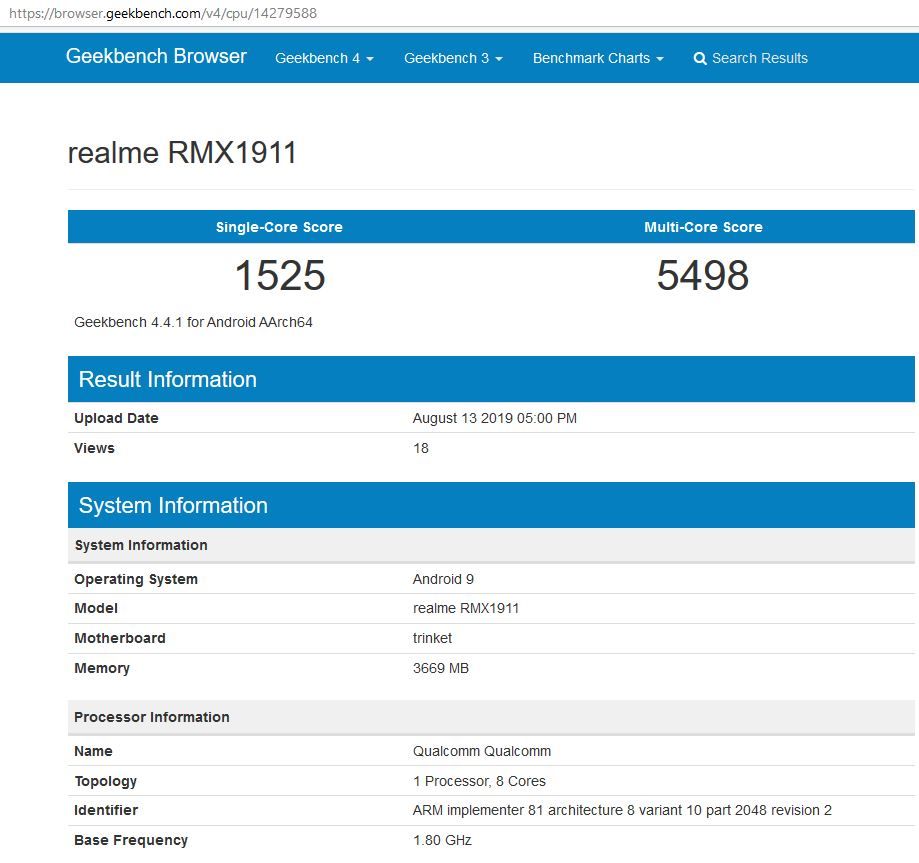
Task: Expand the Benchmark Charts dropdown
Action: 597,58
